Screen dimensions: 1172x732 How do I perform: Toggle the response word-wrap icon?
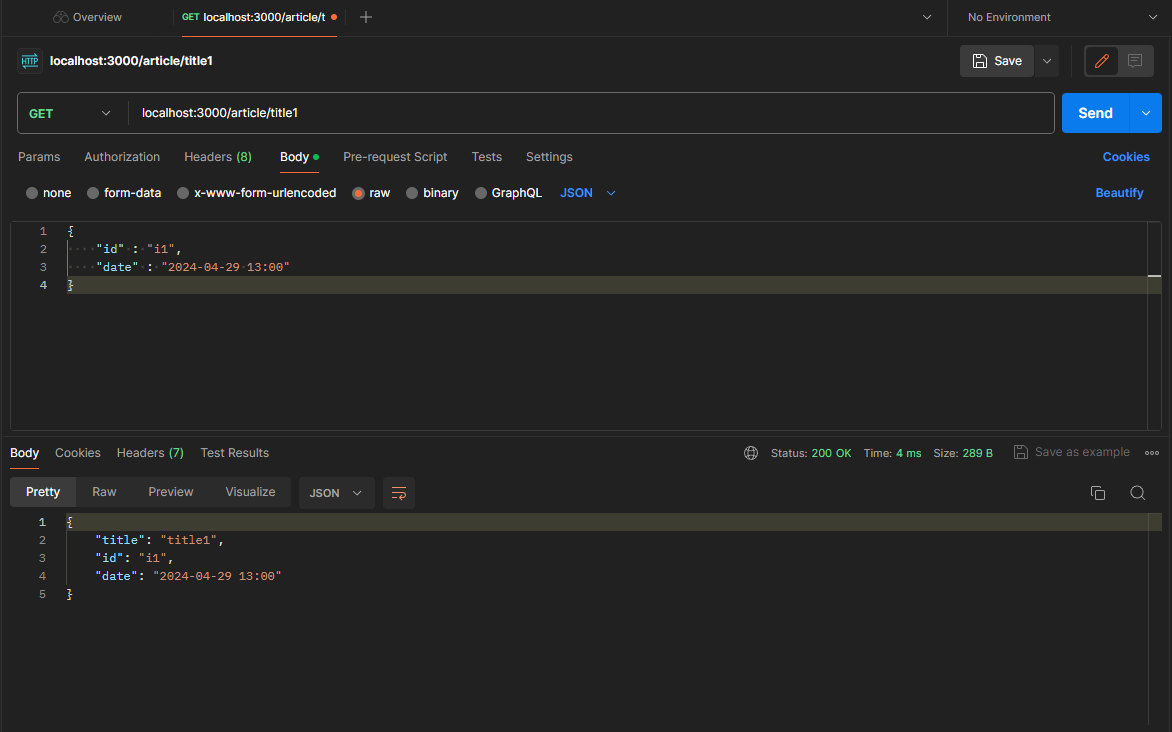pos(399,493)
